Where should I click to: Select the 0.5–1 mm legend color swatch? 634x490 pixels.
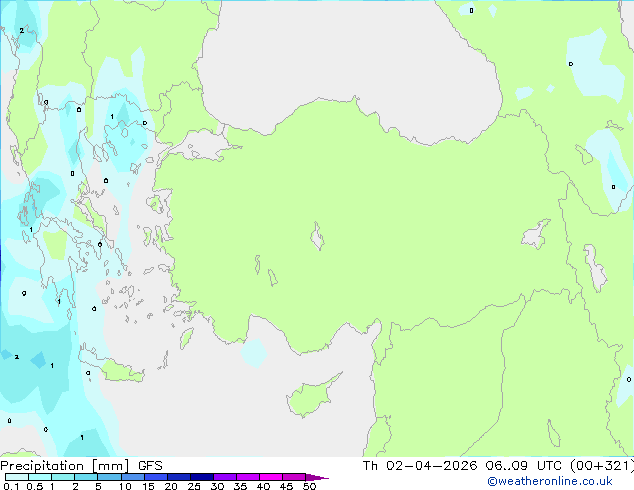[40, 477]
